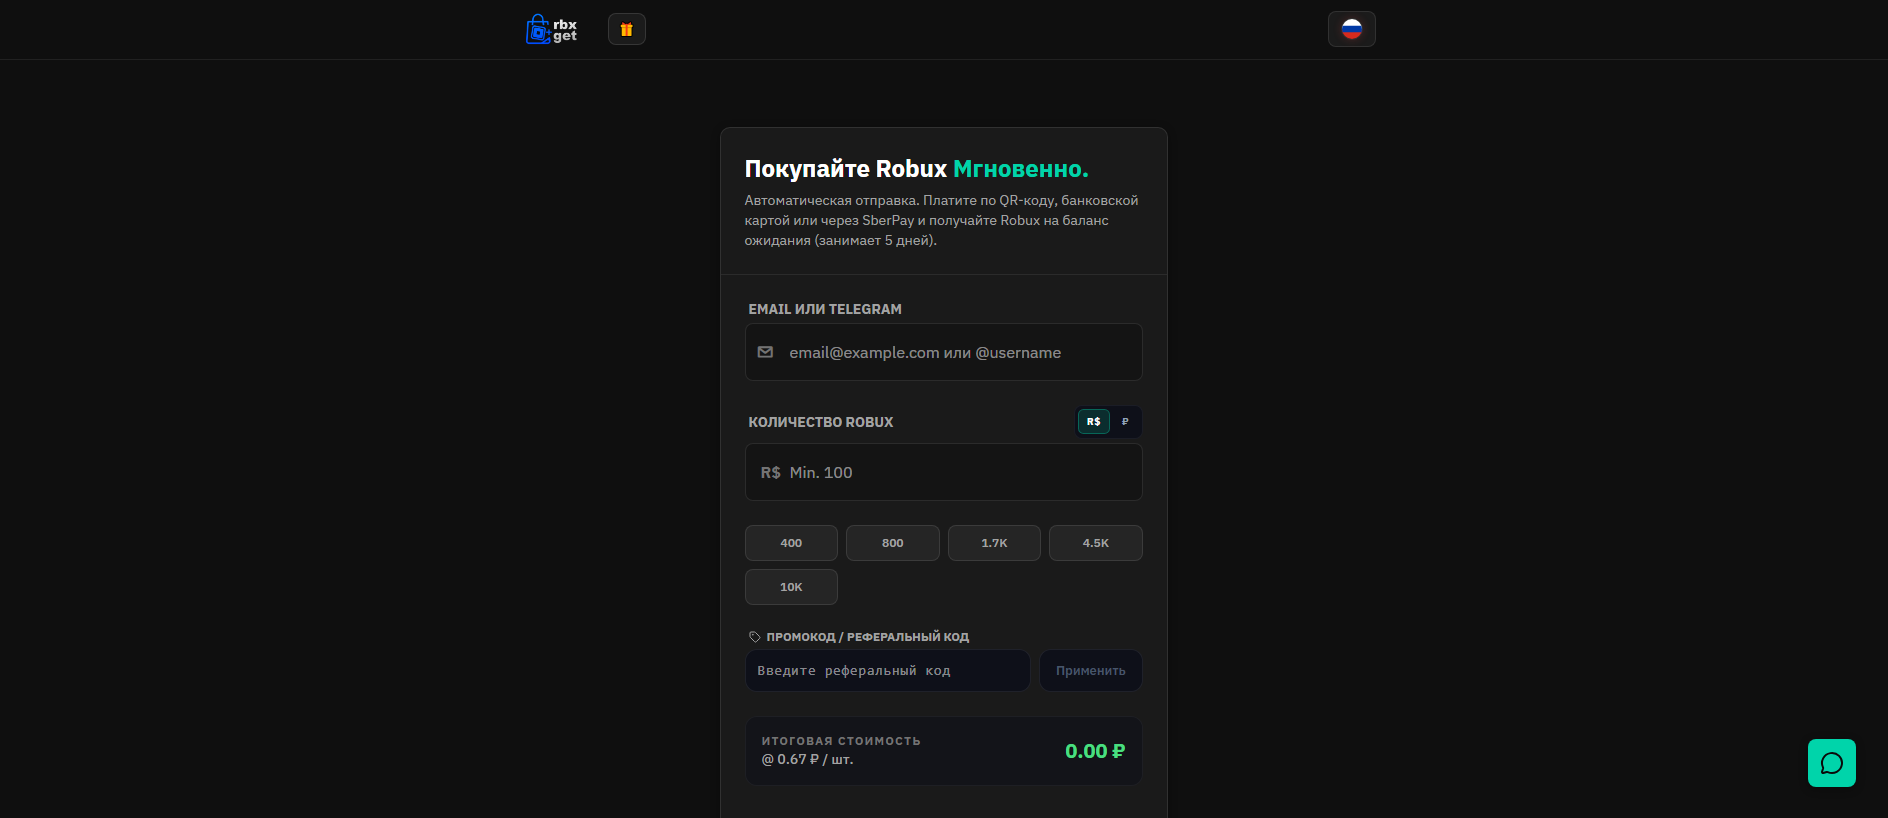Viewport: 1888px width, 818px height.
Task: Open the Russian flag language selector
Action: (1352, 29)
